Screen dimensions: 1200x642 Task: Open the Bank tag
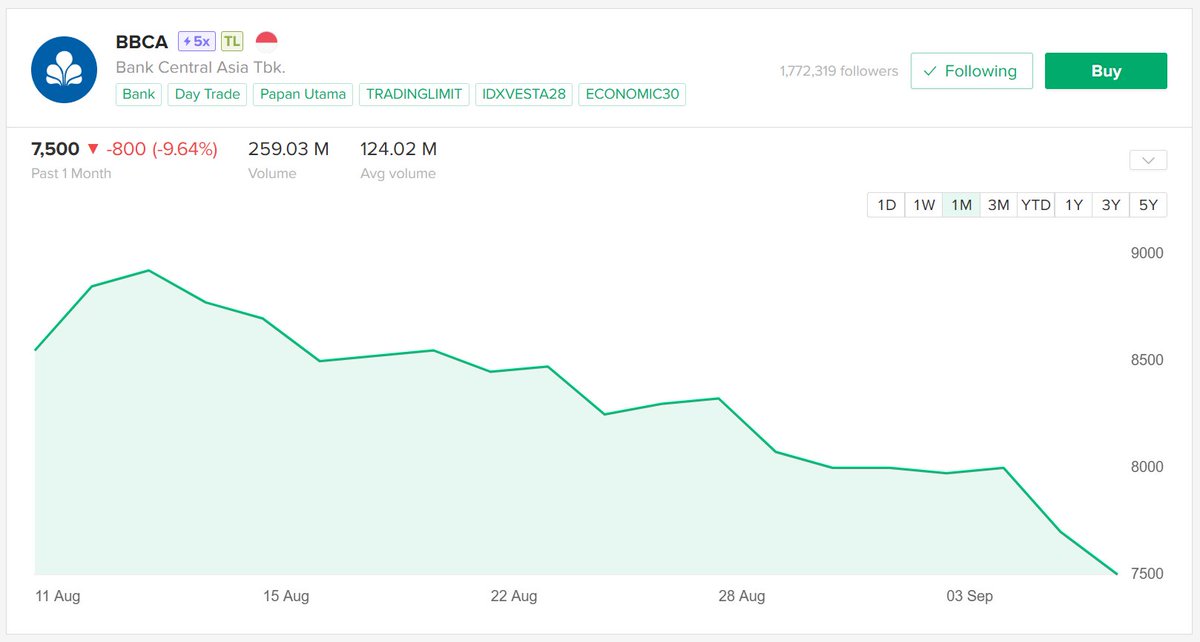[139, 94]
